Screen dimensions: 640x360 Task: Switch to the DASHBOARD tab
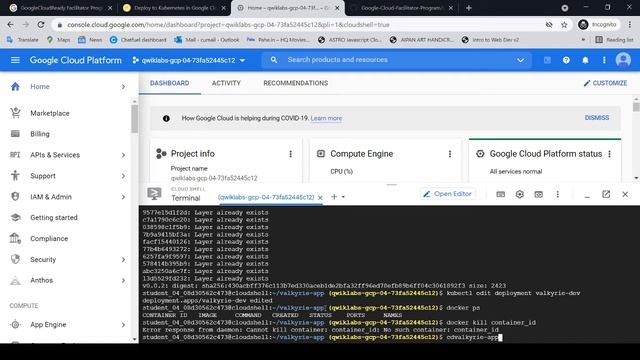click(x=169, y=83)
